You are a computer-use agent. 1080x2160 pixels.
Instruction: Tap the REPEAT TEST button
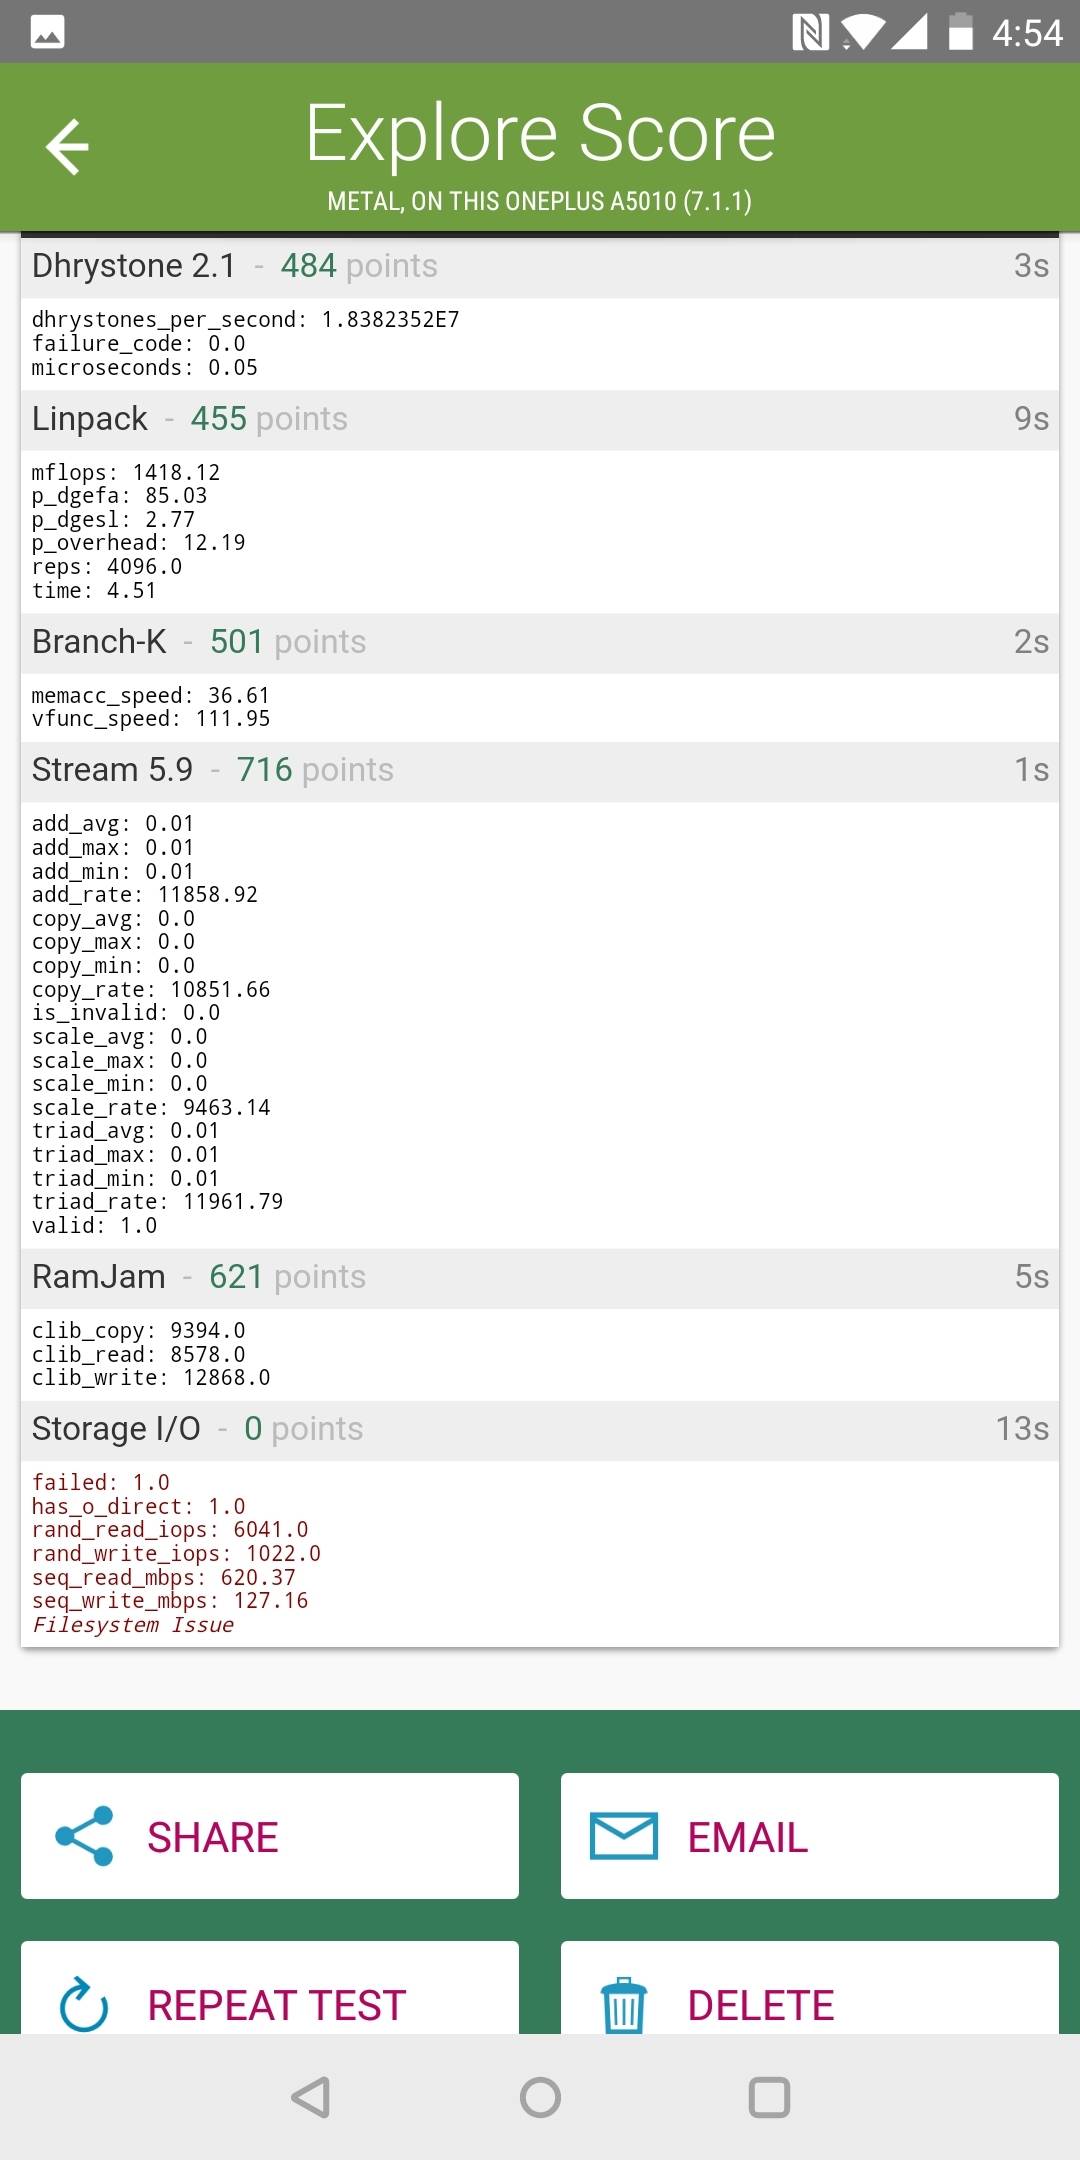270,1988
